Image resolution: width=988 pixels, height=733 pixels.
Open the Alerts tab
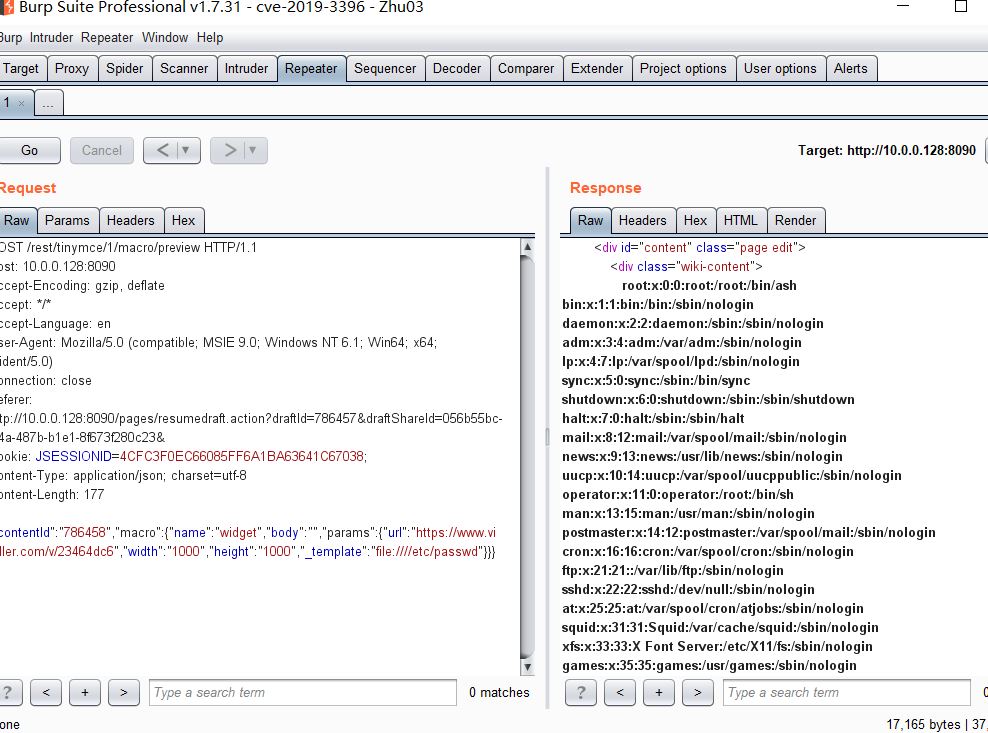851,69
